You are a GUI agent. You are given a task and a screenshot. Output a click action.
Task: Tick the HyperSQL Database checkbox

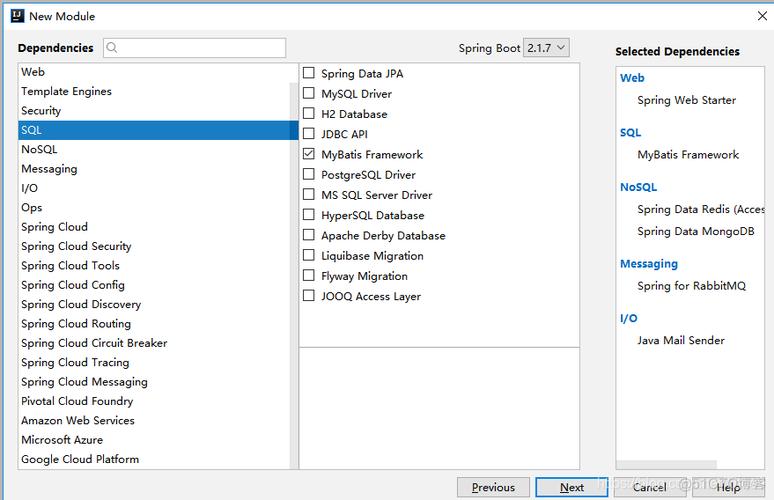309,215
